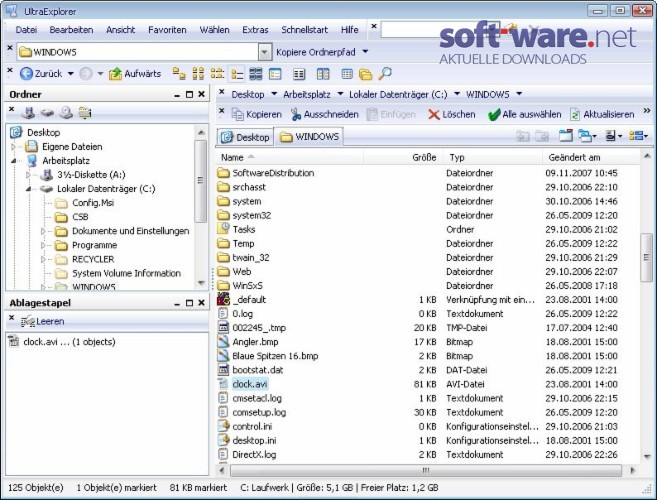The width and height of the screenshot is (657, 500).
Task: Click the dual-pane view icon
Action: [x=323, y=74]
